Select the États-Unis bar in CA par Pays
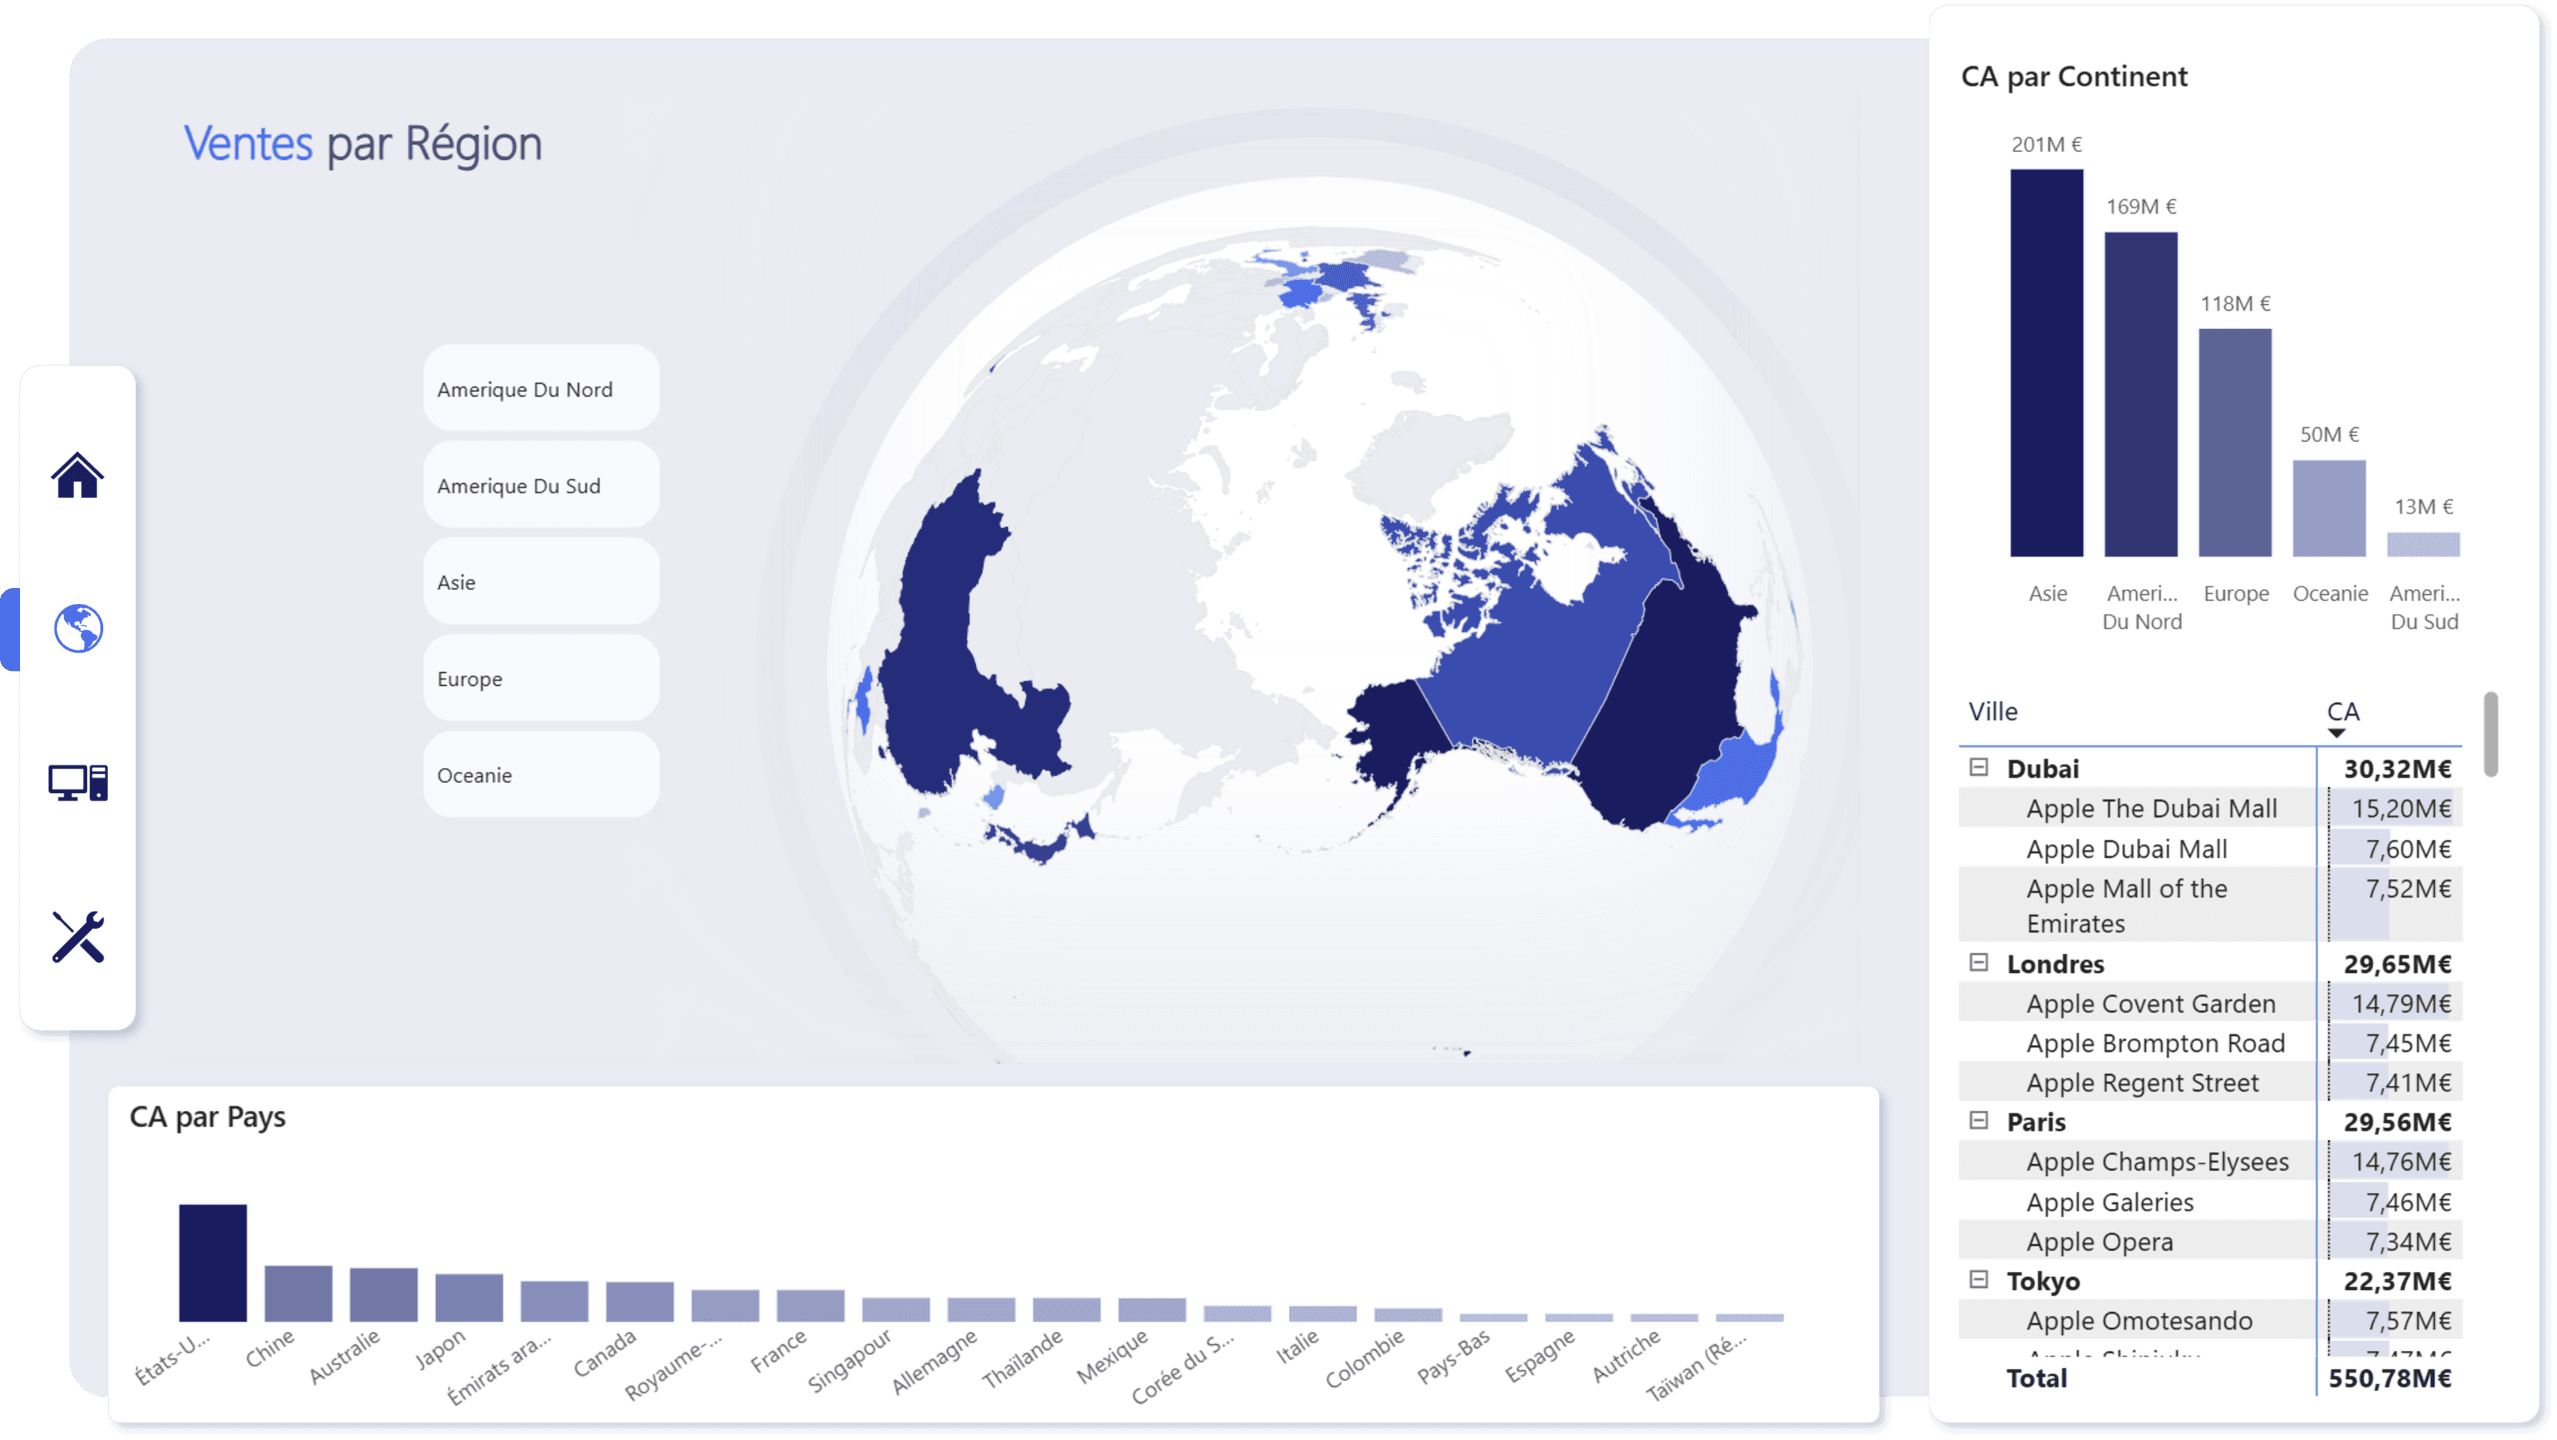 tap(213, 1264)
